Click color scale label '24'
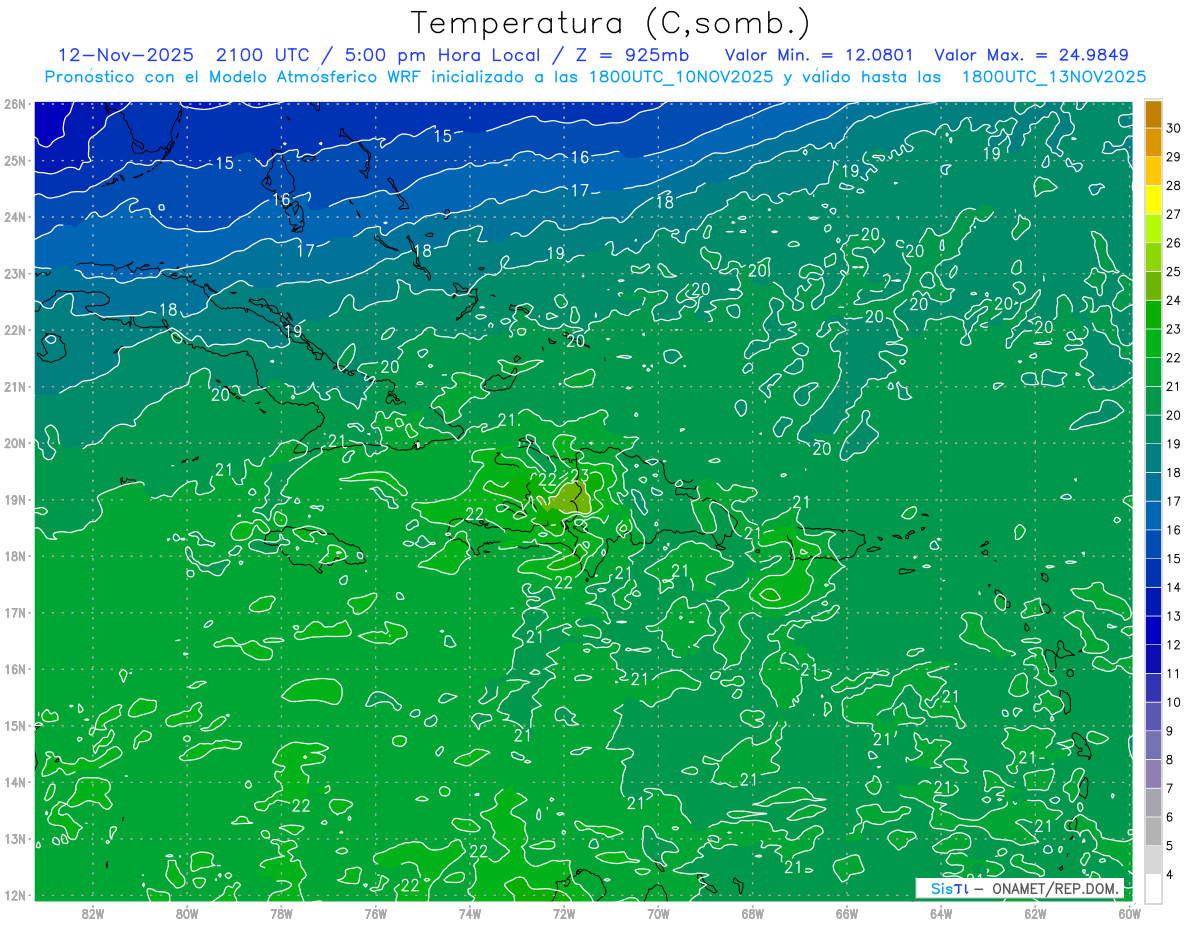The height and width of the screenshot is (927, 1200). (x=1173, y=300)
